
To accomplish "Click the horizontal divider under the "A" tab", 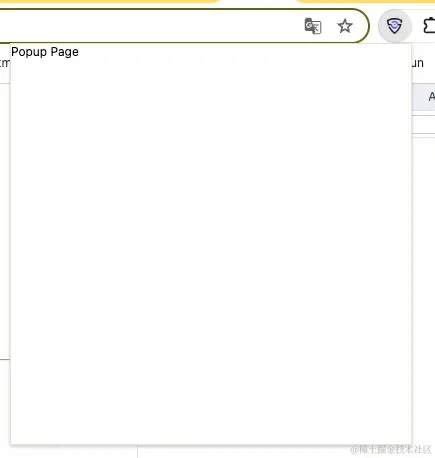I will pyautogui.click(x=423, y=115).
